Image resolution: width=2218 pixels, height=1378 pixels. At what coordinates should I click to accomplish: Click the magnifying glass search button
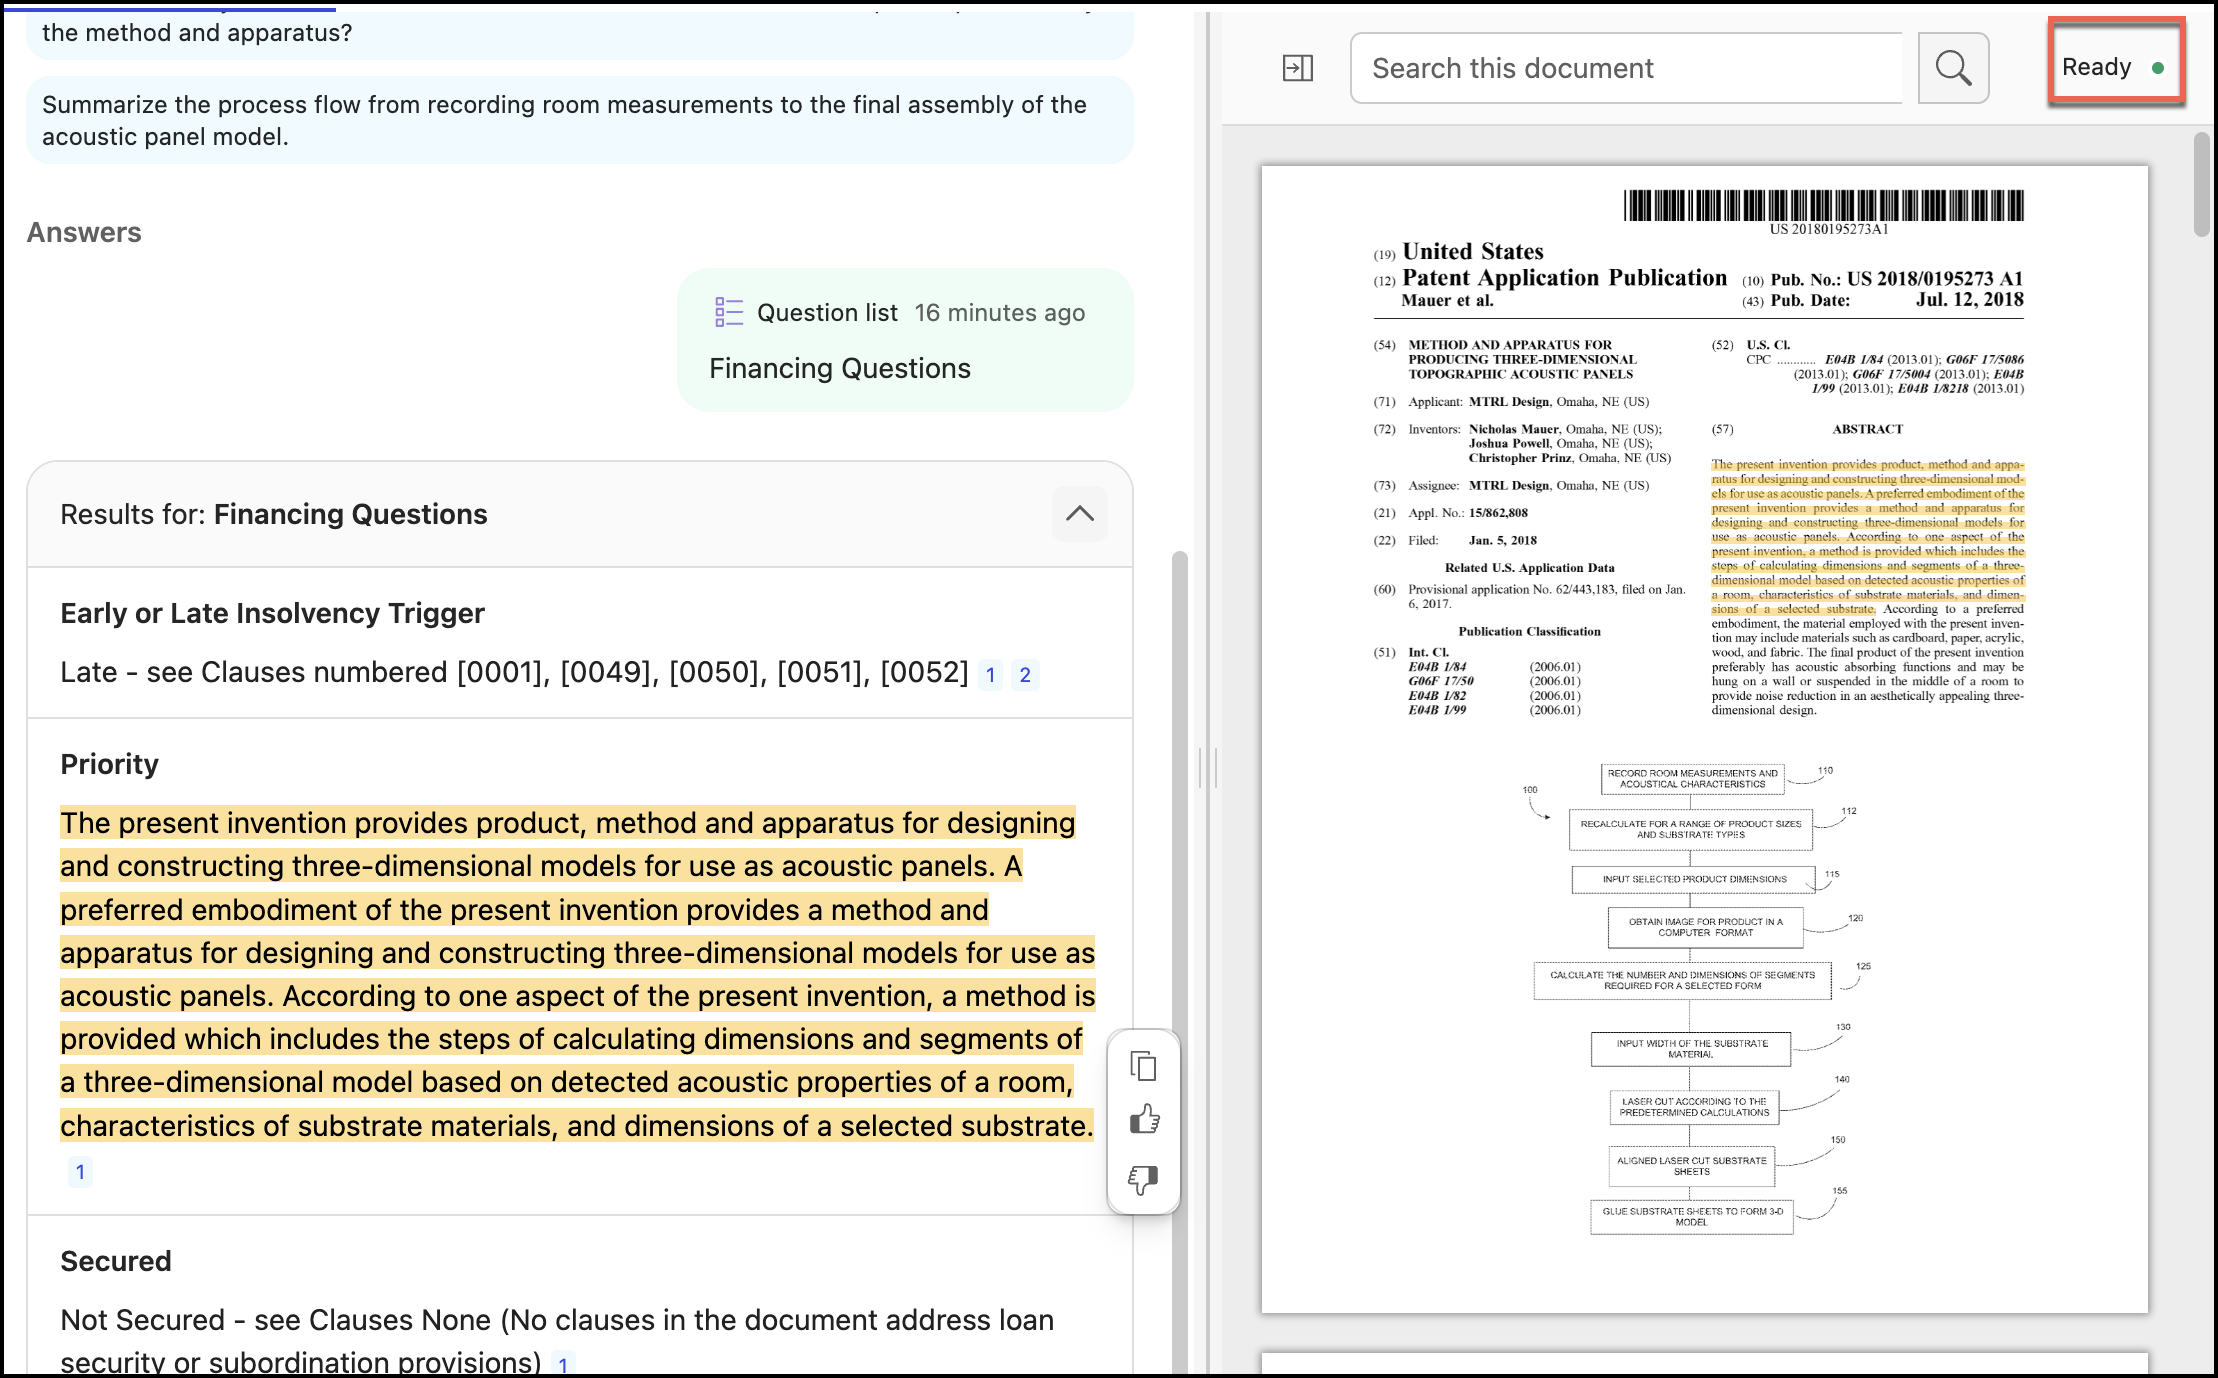(x=1952, y=68)
